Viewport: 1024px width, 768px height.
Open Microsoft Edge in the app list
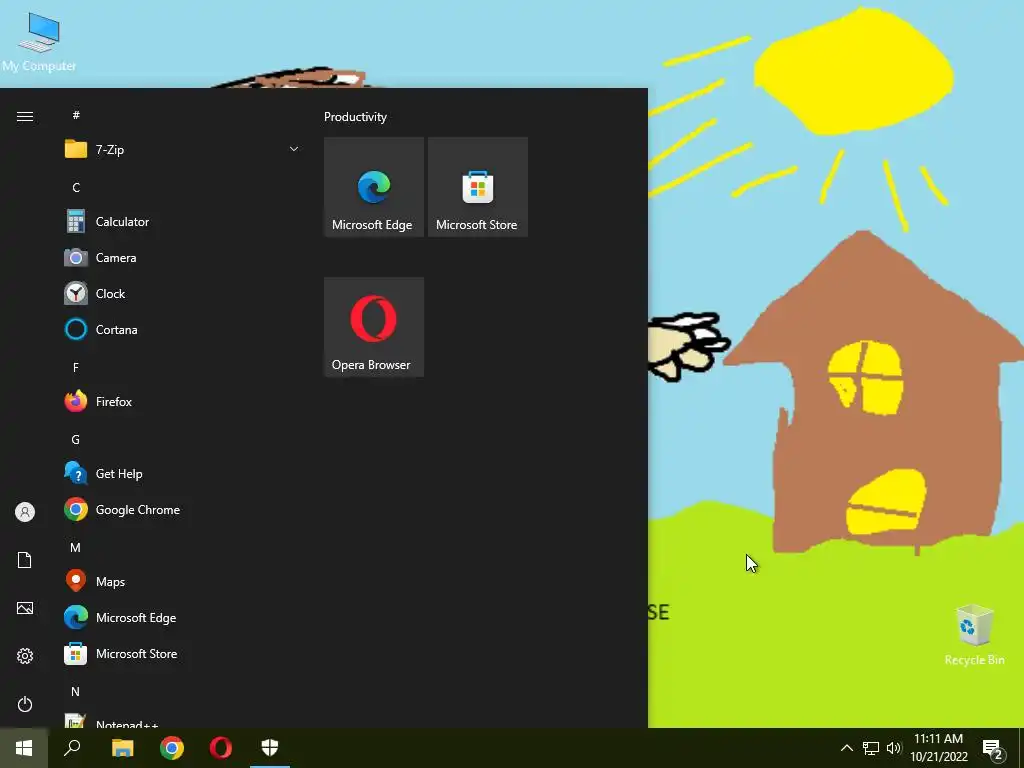[x=181, y=618]
